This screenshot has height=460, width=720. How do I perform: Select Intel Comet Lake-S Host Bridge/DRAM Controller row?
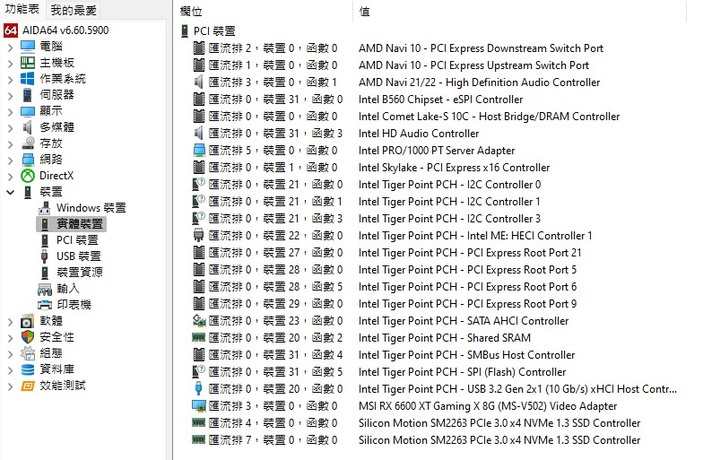[x=406, y=116]
